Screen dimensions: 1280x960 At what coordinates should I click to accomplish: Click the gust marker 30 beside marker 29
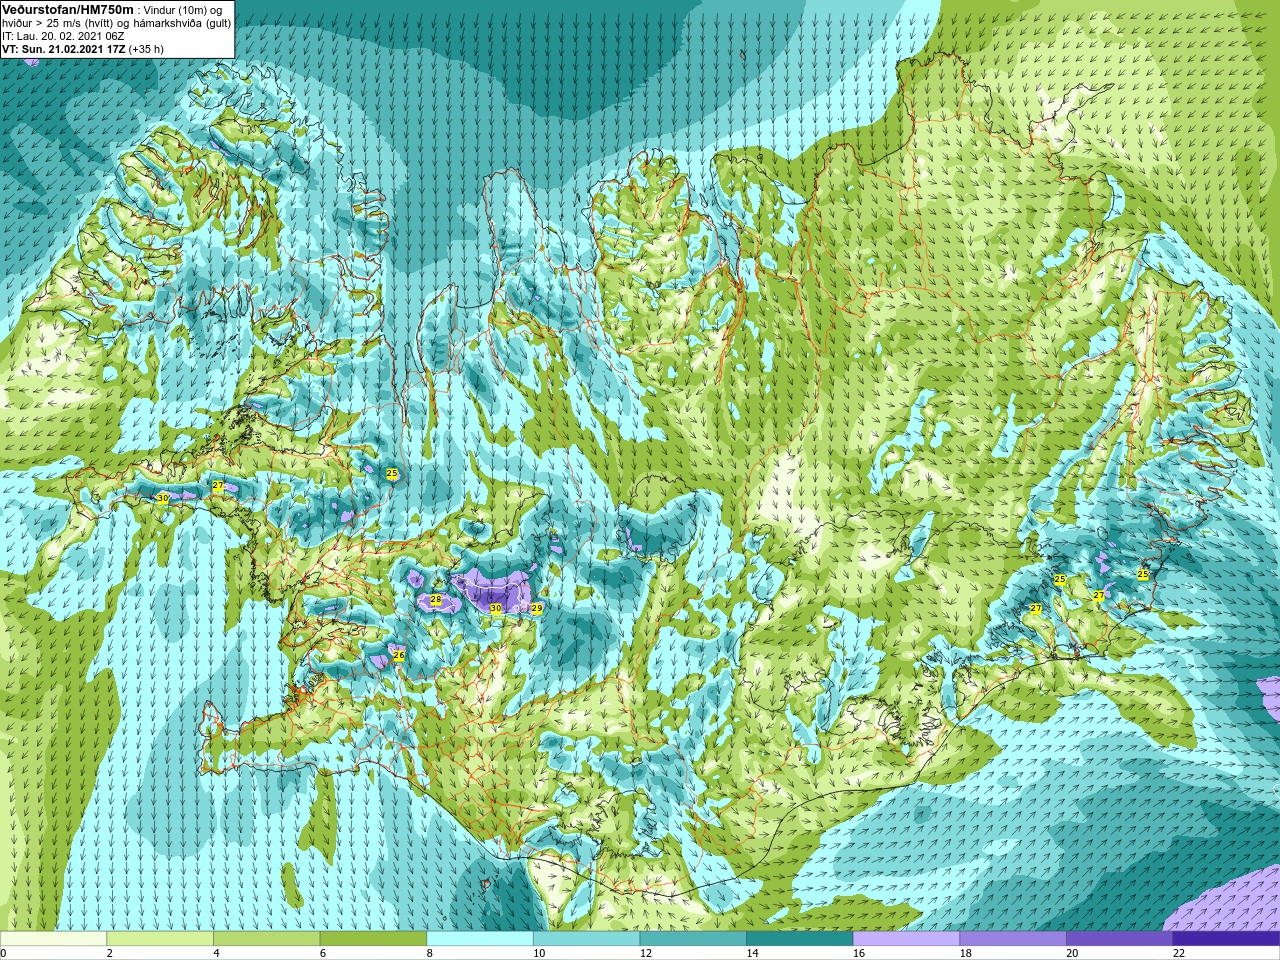pyautogui.click(x=495, y=608)
